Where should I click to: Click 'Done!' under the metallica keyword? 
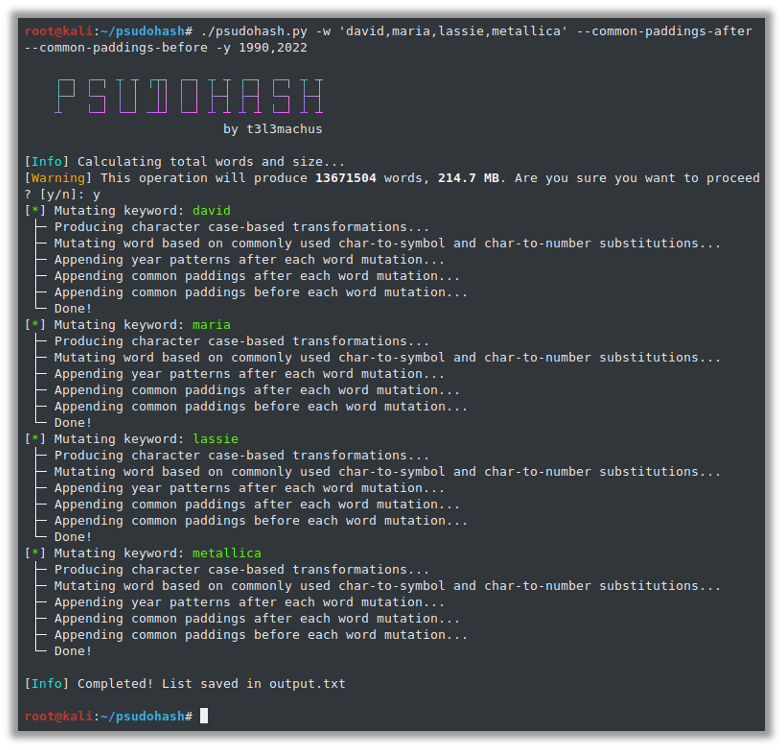73,651
